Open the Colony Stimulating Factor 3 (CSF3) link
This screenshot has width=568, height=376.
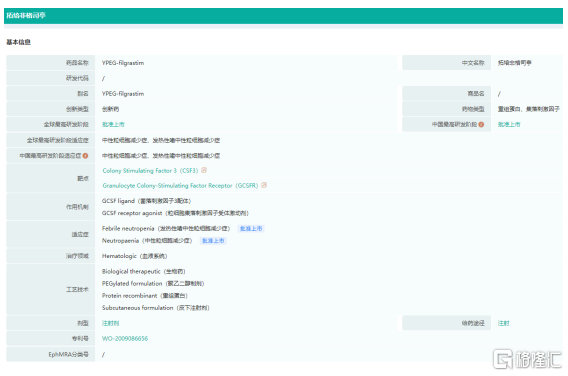(x=150, y=171)
